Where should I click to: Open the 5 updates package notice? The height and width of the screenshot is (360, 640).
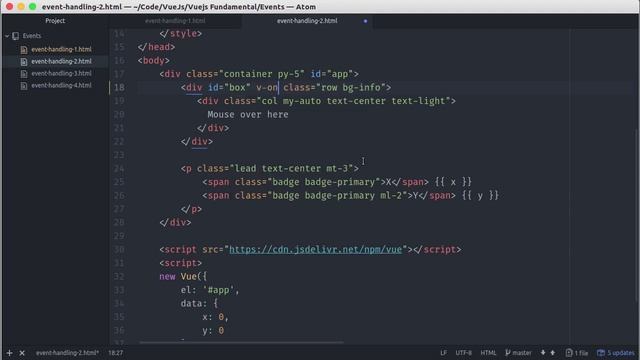[x=616, y=353]
